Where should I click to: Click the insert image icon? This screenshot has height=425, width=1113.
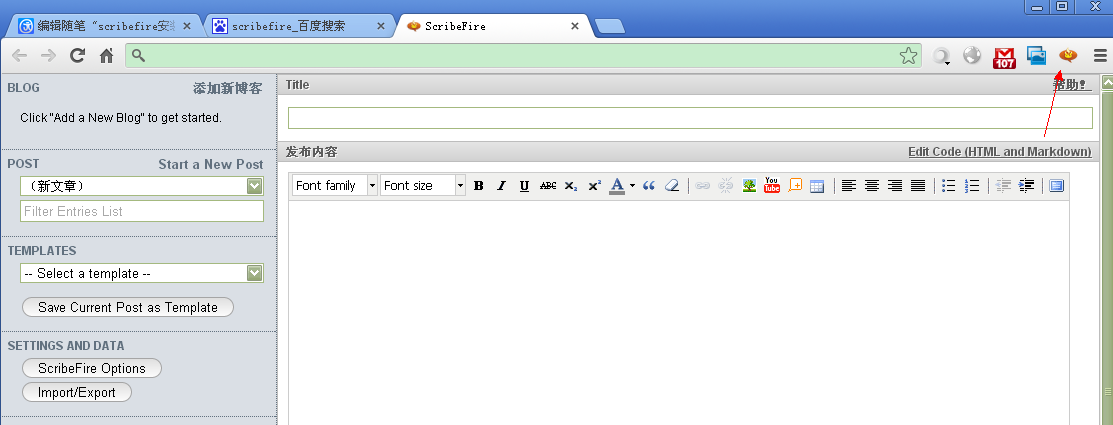(x=749, y=186)
